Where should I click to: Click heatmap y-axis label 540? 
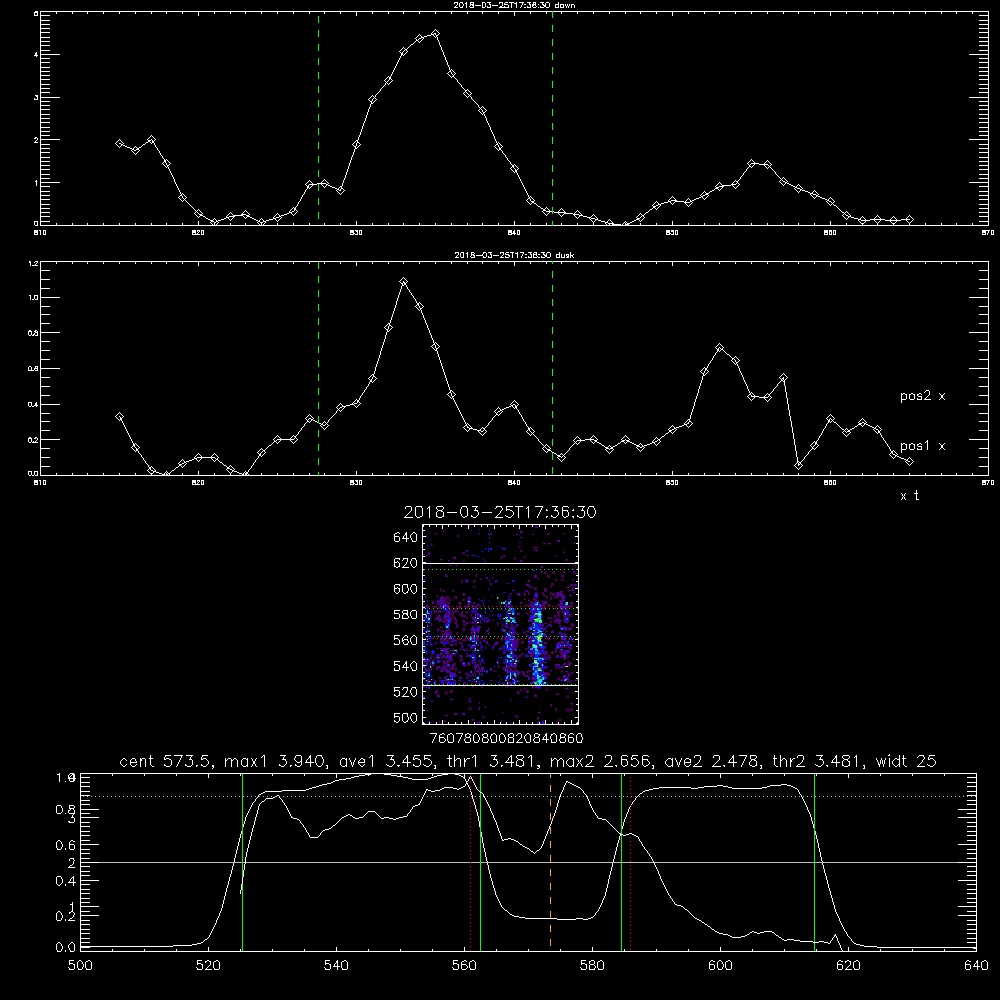click(x=406, y=666)
